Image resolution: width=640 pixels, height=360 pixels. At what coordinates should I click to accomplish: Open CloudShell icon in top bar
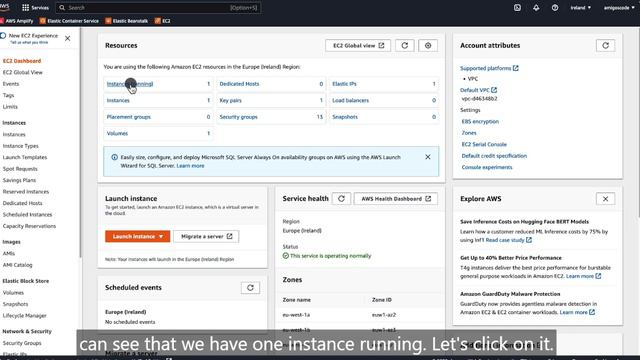(x=517, y=7)
